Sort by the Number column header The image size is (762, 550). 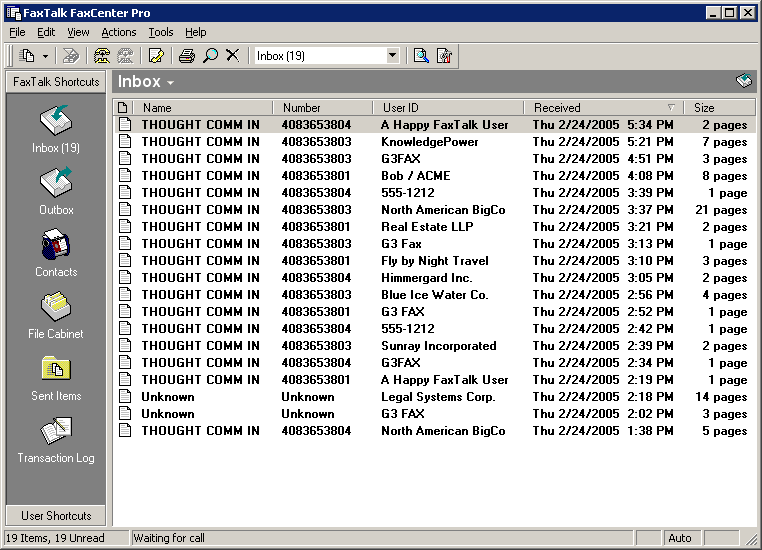(x=323, y=107)
